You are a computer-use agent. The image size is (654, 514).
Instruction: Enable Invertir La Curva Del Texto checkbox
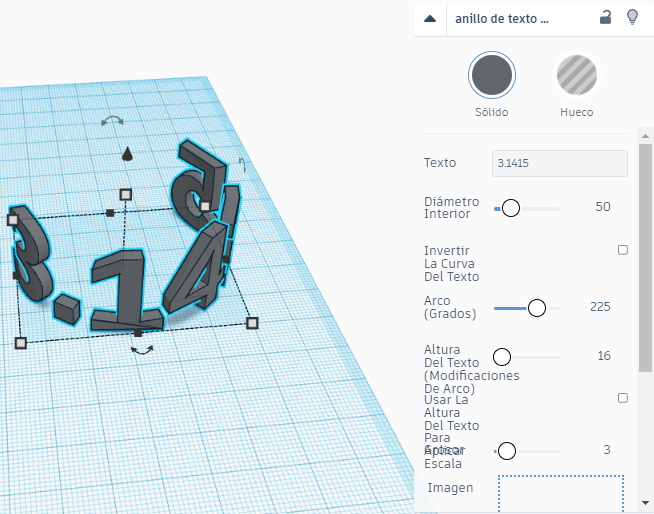(622, 250)
